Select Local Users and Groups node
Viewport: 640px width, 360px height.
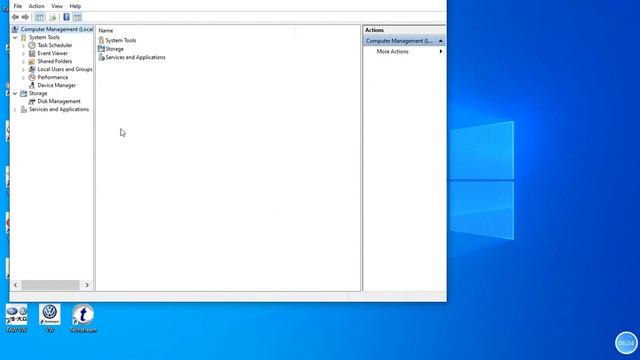coord(65,69)
